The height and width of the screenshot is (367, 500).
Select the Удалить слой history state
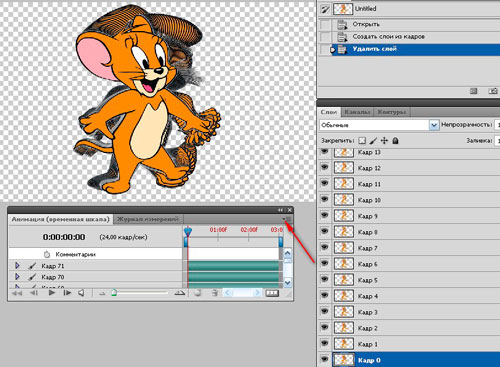(x=374, y=49)
